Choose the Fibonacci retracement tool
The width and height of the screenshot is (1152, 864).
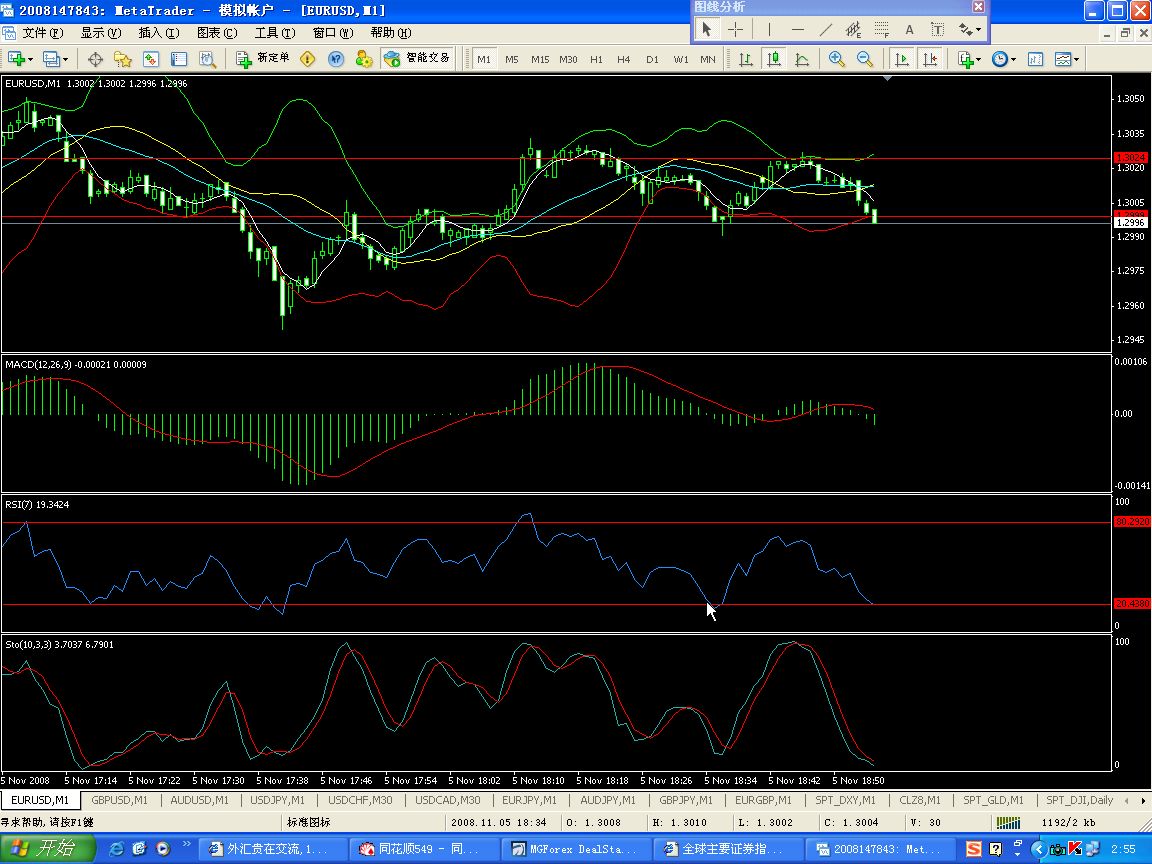tap(881, 30)
